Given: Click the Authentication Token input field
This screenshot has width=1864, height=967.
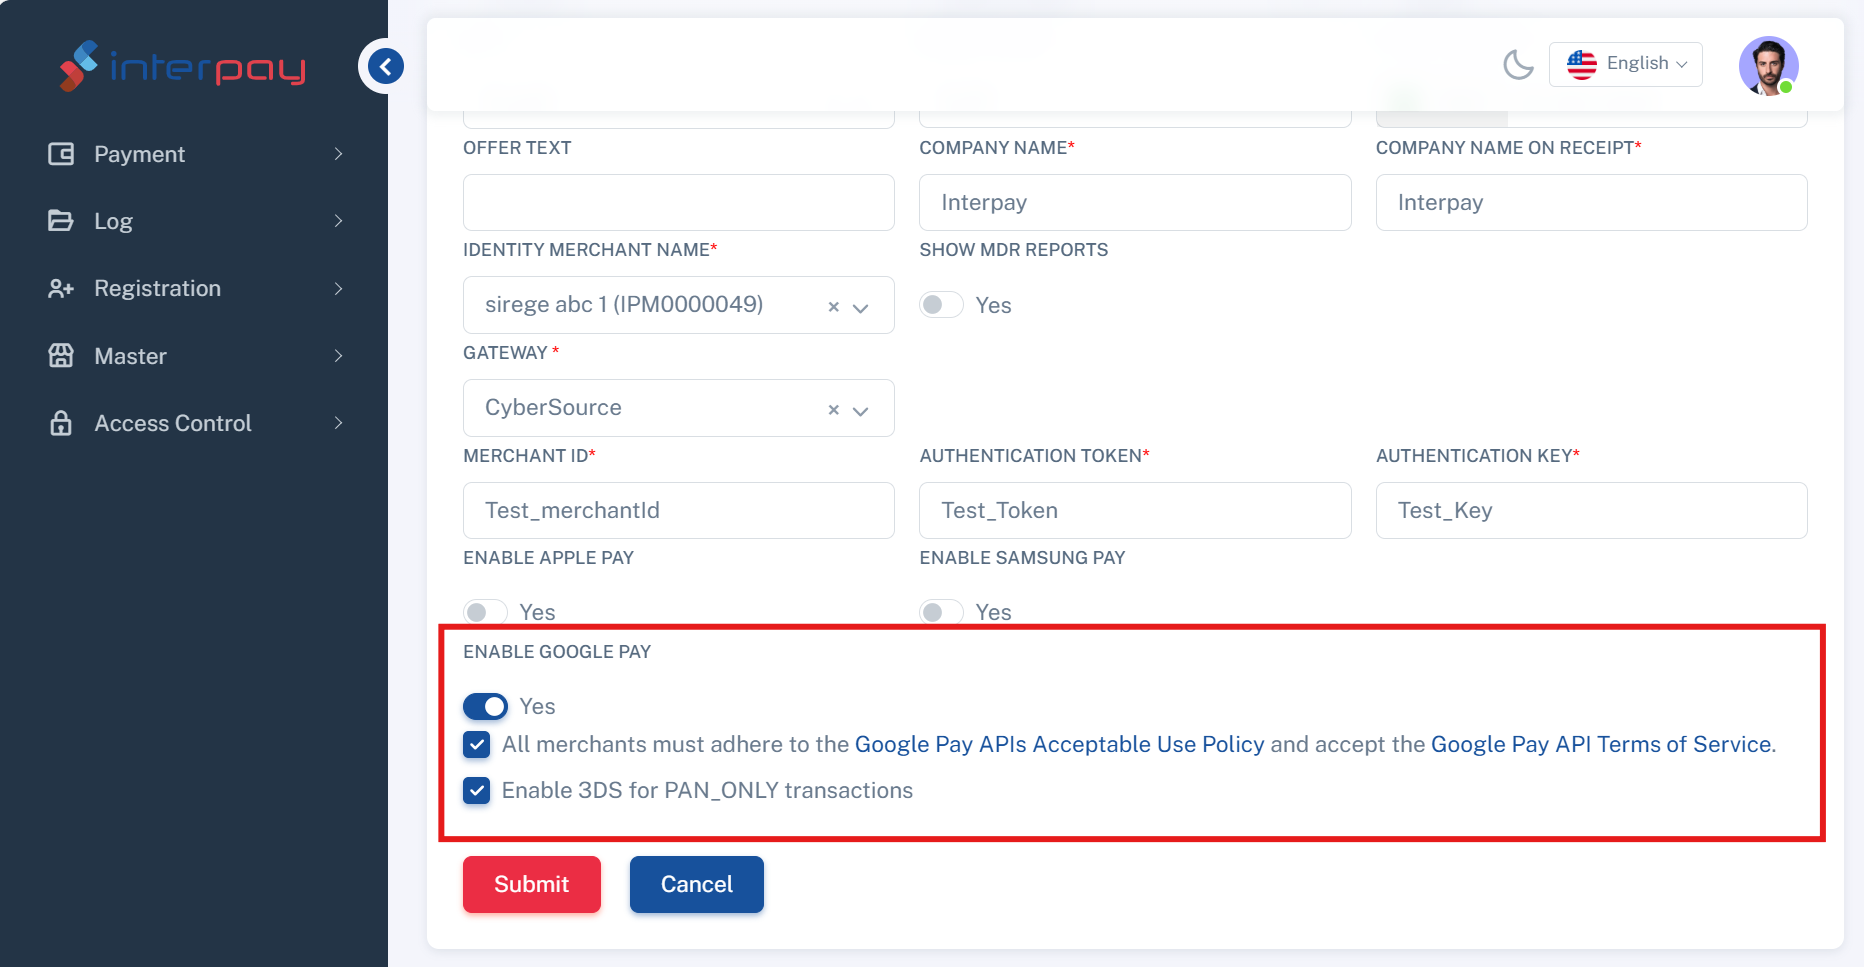Looking at the screenshot, I should 1135,511.
